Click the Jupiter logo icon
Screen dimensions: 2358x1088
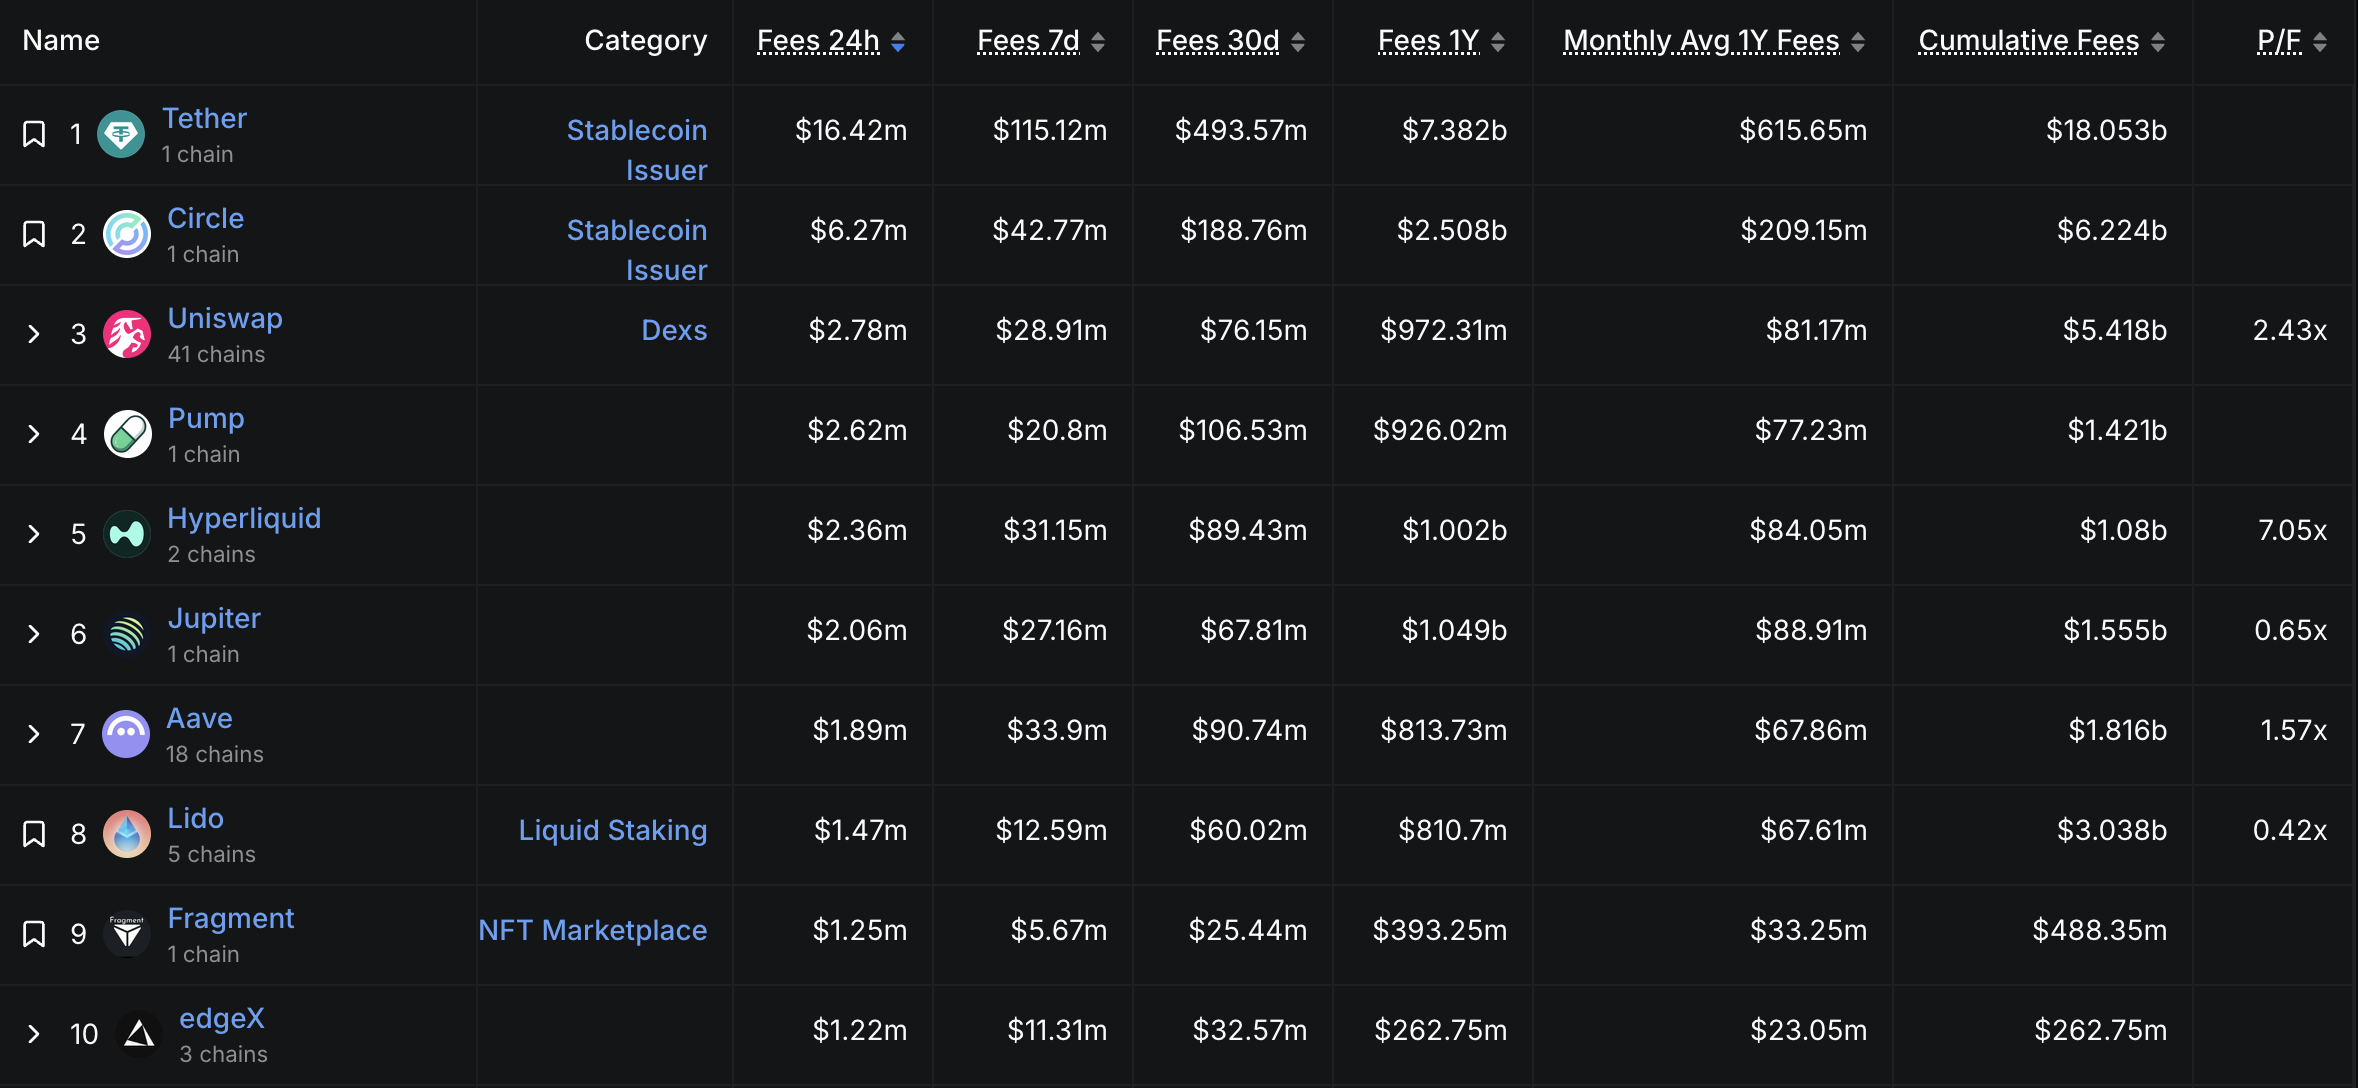tap(127, 634)
